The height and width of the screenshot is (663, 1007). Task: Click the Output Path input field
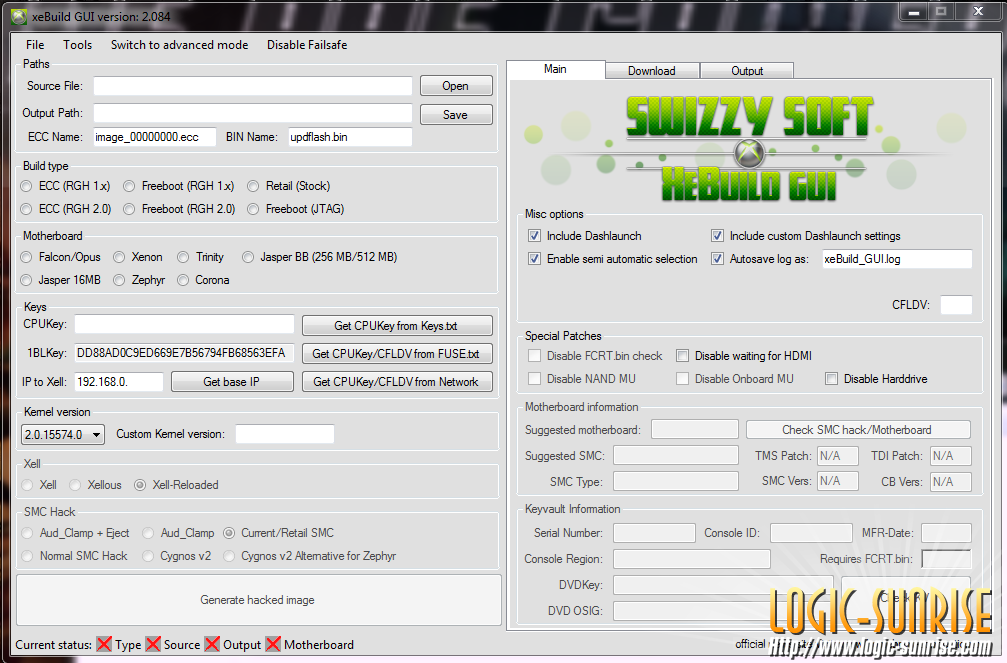click(x=253, y=113)
